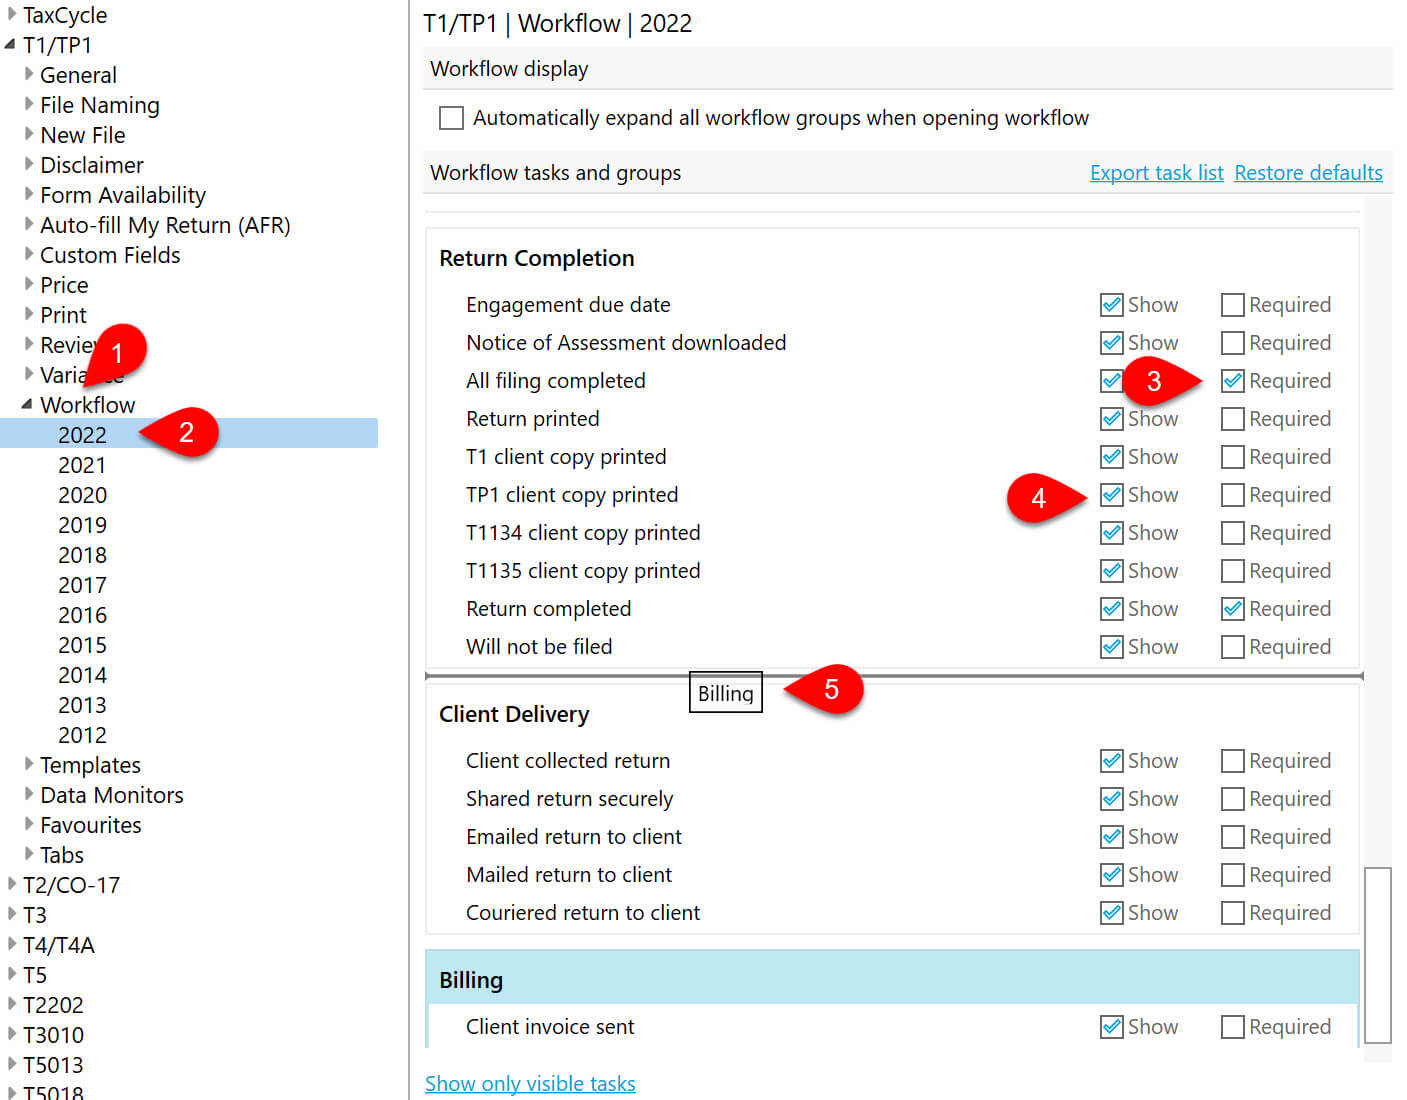Collapse the T1/TP1 tree node
This screenshot has height=1100, width=1407.
point(10,44)
